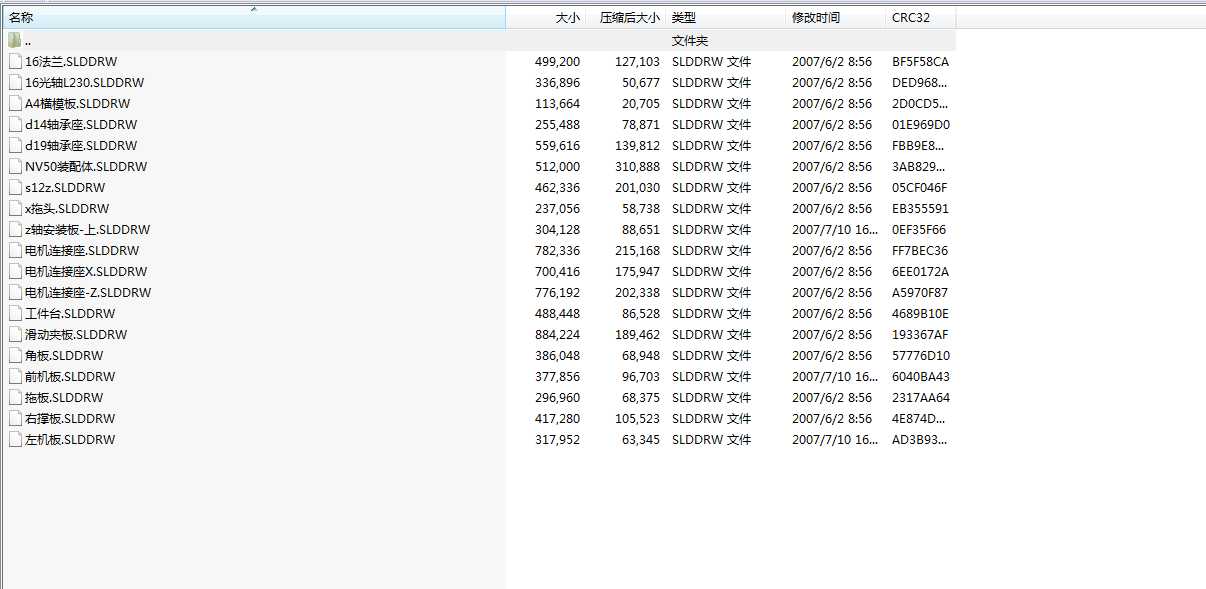This screenshot has width=1206, height=589.
Task: Click the size value 782,336
Action: 557,250
